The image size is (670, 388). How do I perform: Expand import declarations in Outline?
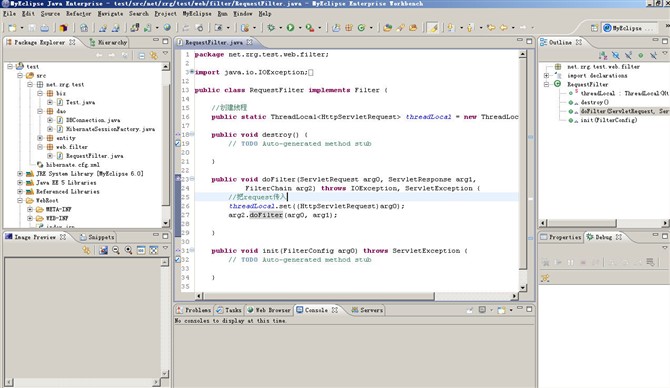click(547, 75)
